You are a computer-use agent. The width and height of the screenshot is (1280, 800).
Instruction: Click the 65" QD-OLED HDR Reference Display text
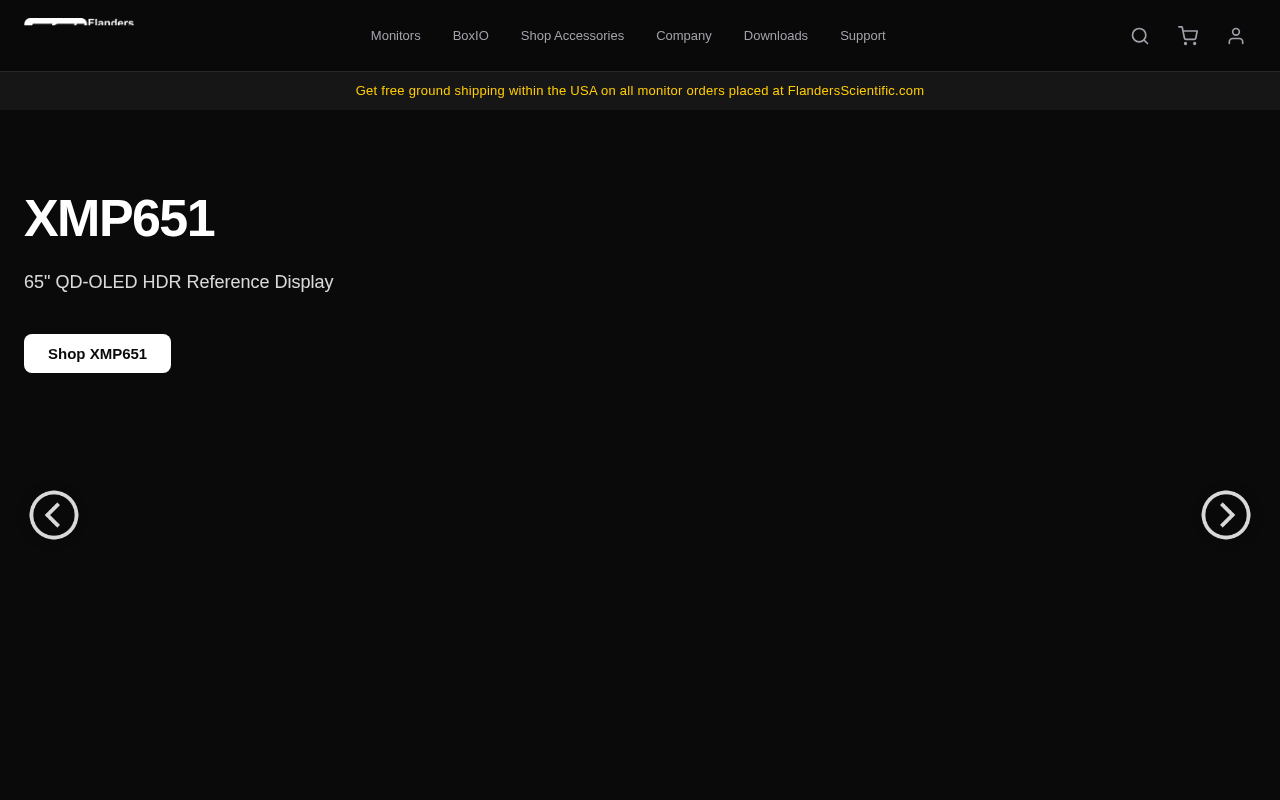(179, 282)
